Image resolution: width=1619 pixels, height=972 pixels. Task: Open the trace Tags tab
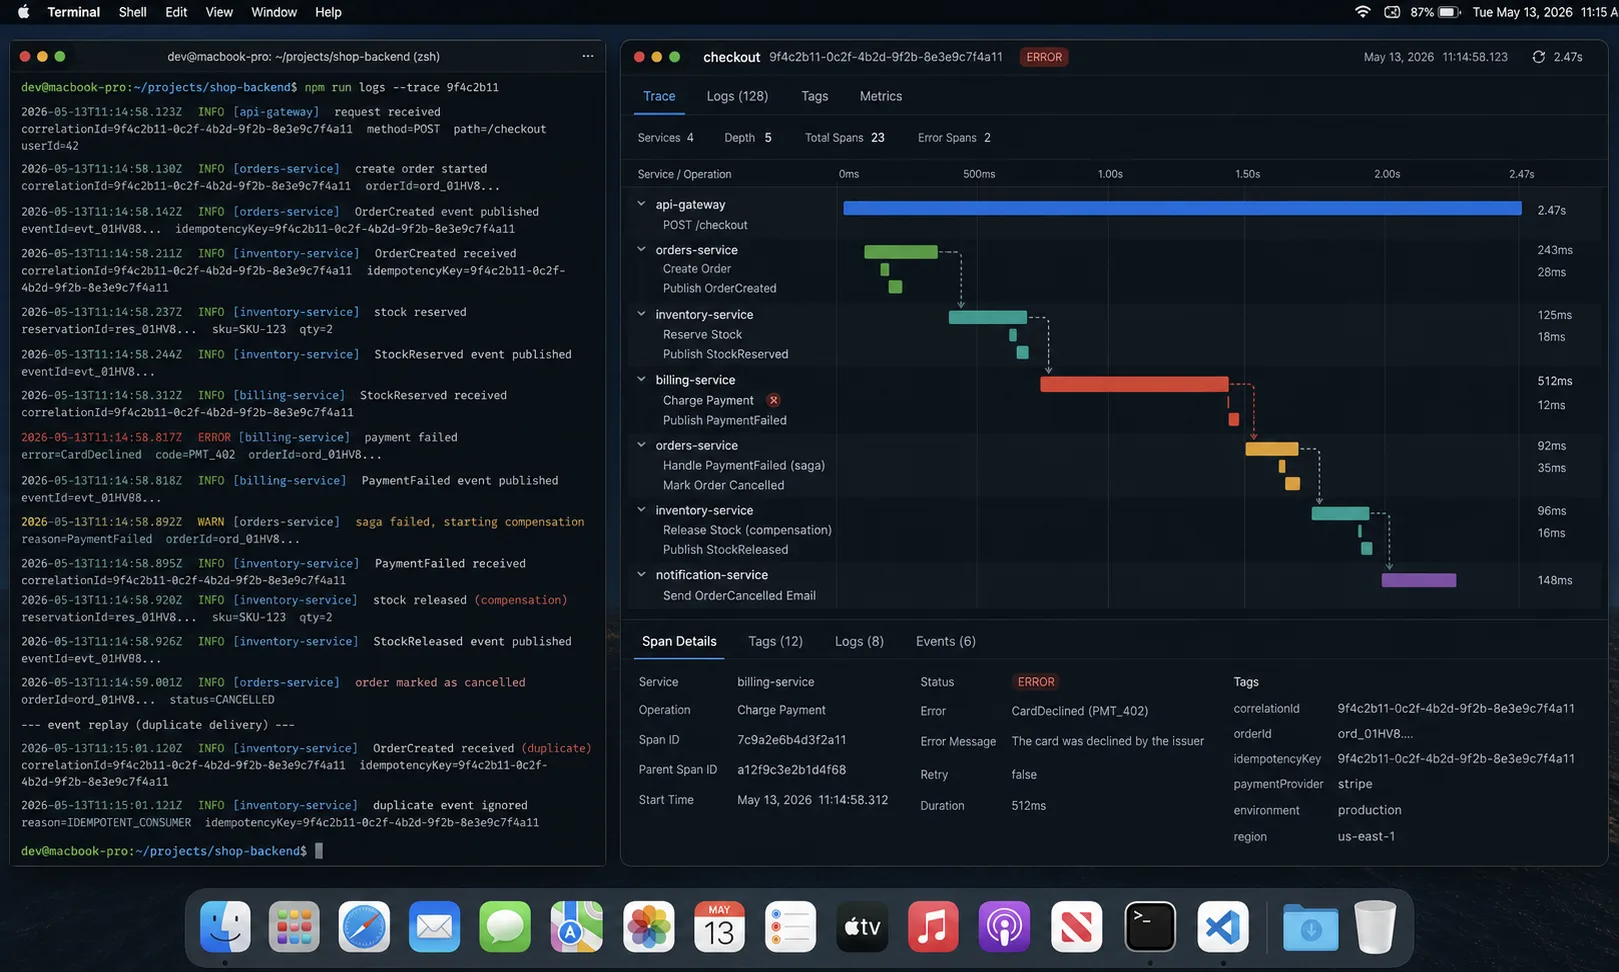pyautogui.click(x=814, y=96)
